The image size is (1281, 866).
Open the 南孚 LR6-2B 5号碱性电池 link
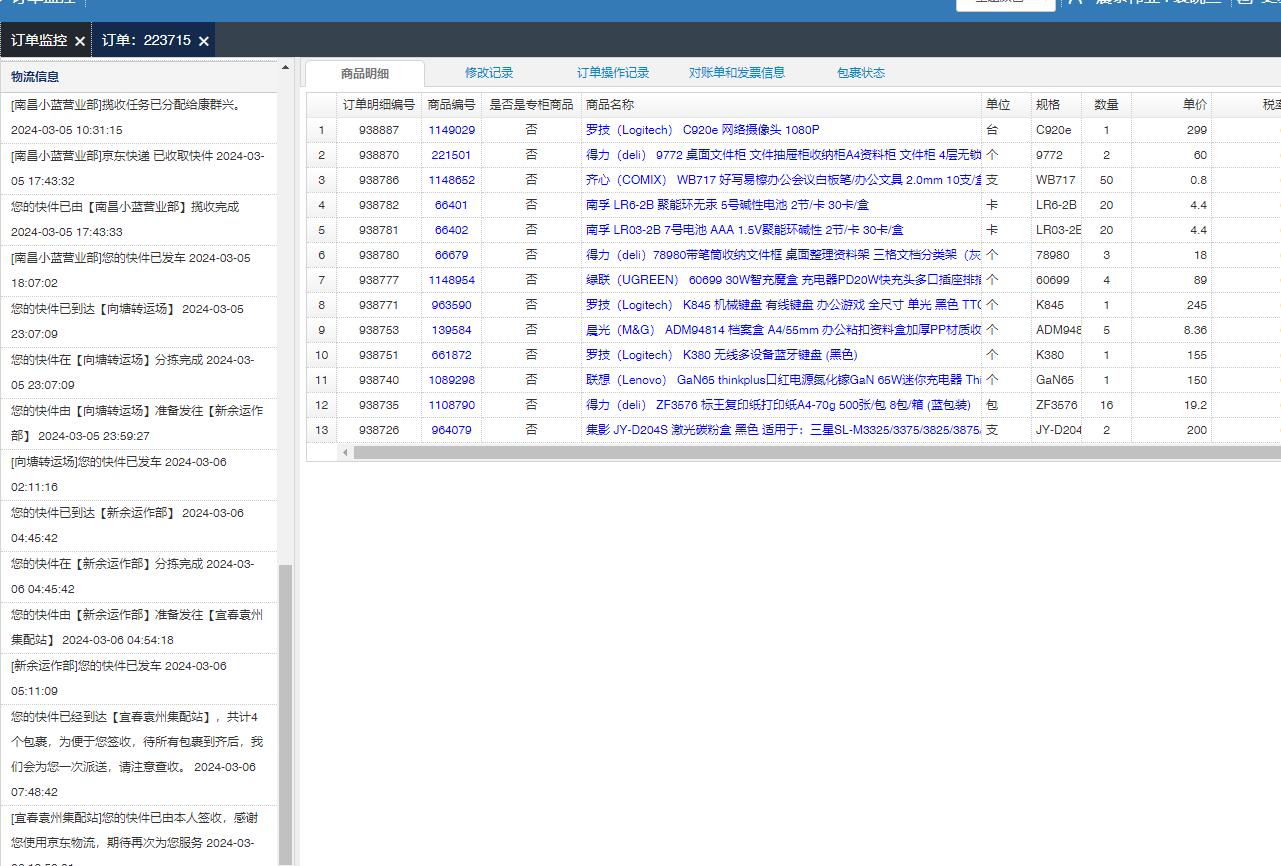coord(728,205)
